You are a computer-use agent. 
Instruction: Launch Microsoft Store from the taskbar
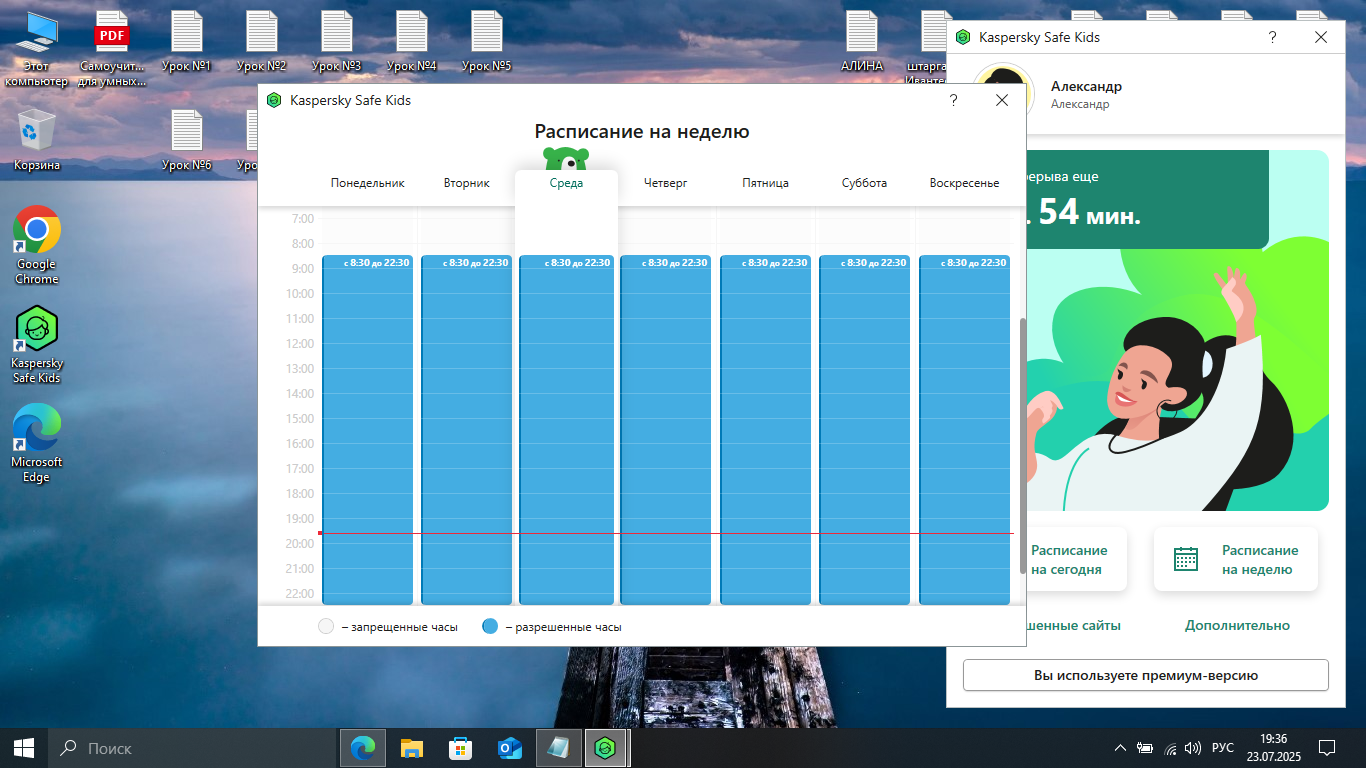[x=461, y=748]
